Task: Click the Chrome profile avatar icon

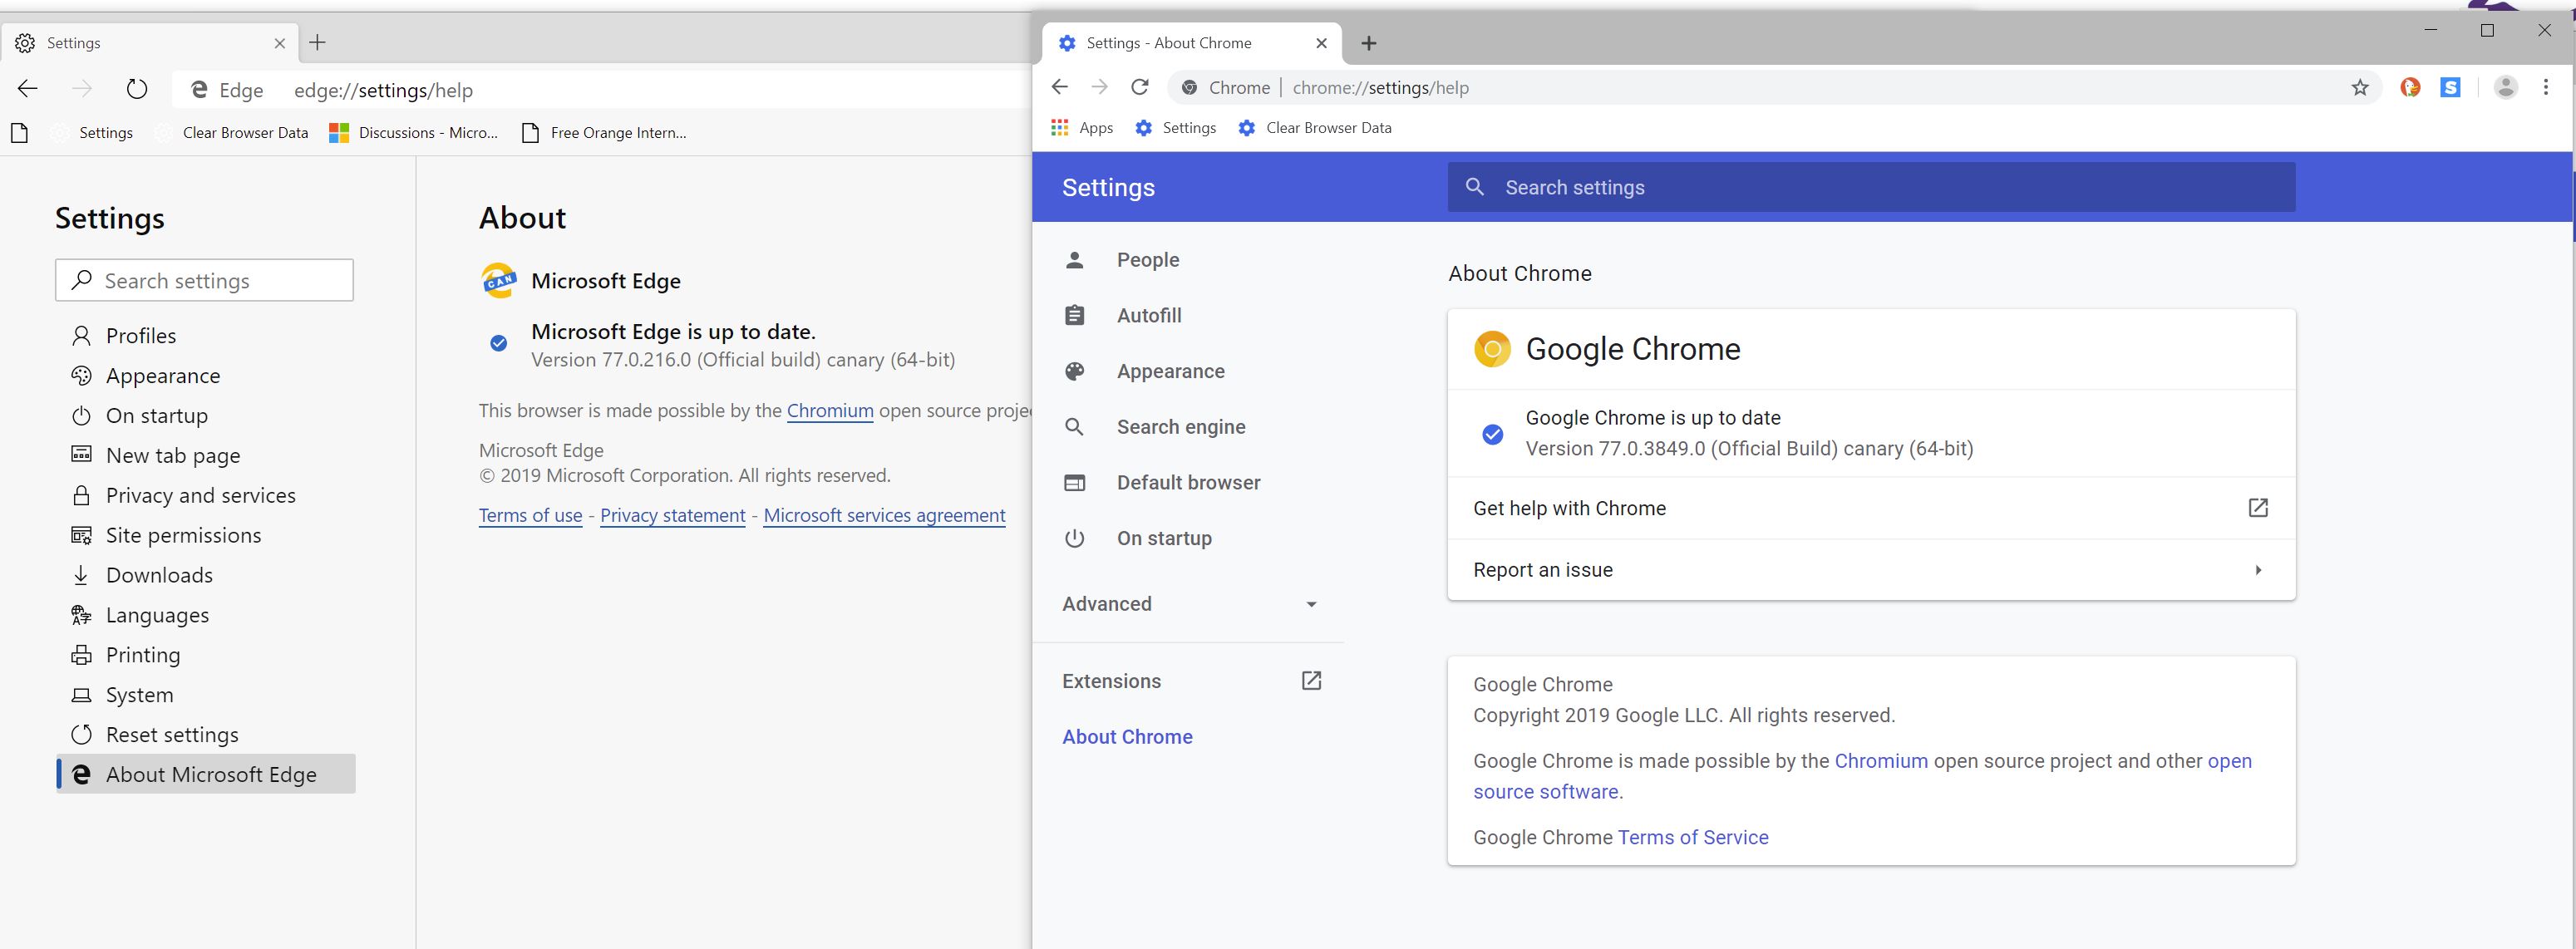Action: point(2505,88)
